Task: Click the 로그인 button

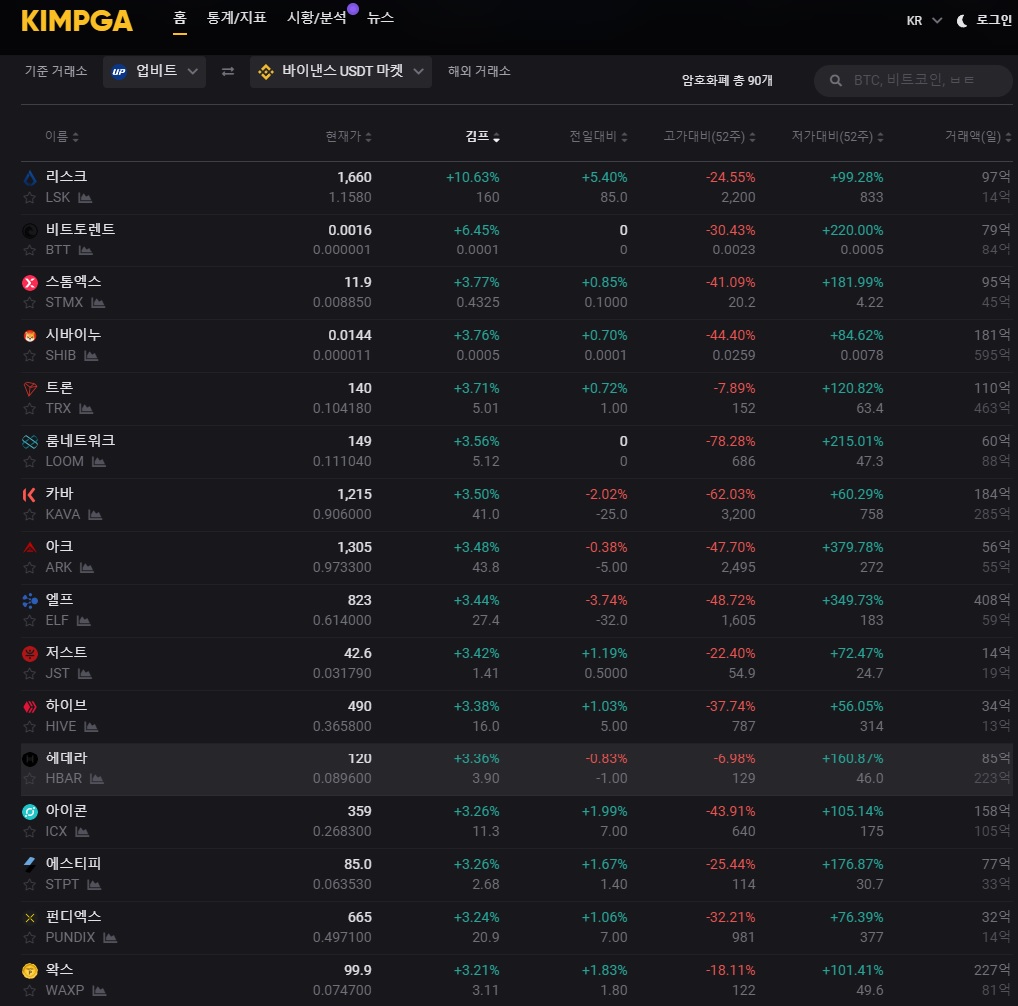Action: [x=994, y=21]
